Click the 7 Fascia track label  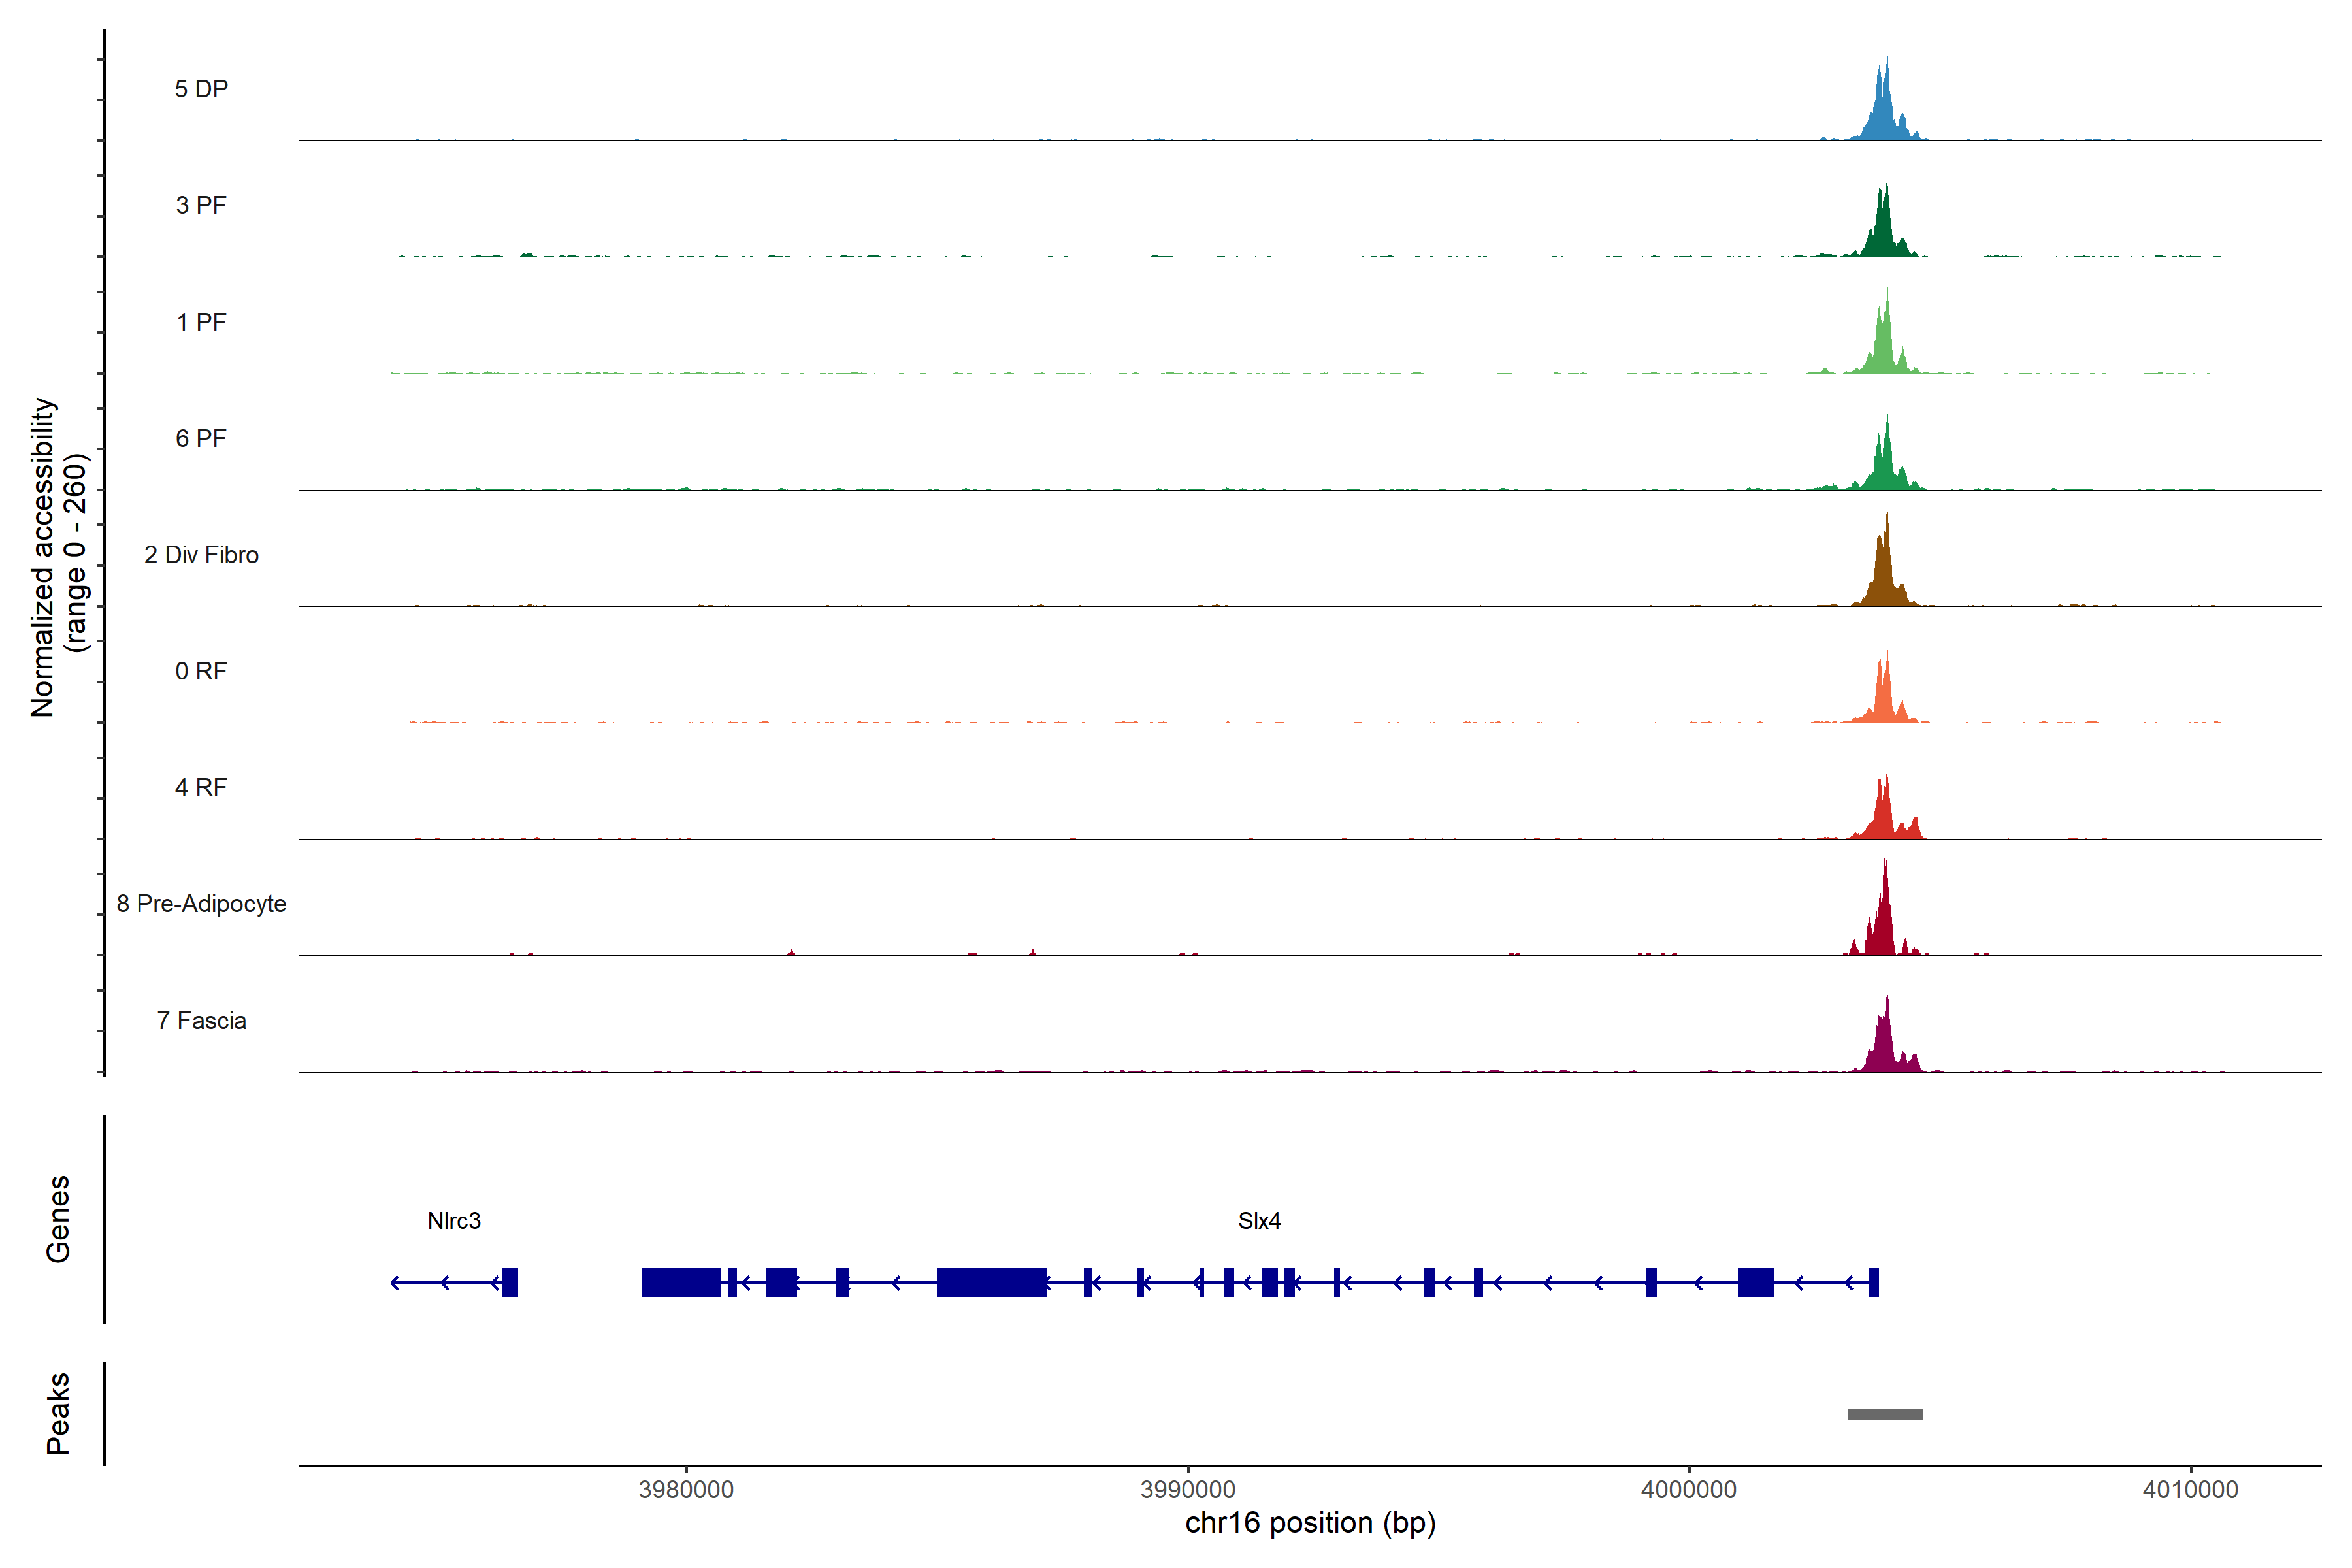[x=201, y=1020]
